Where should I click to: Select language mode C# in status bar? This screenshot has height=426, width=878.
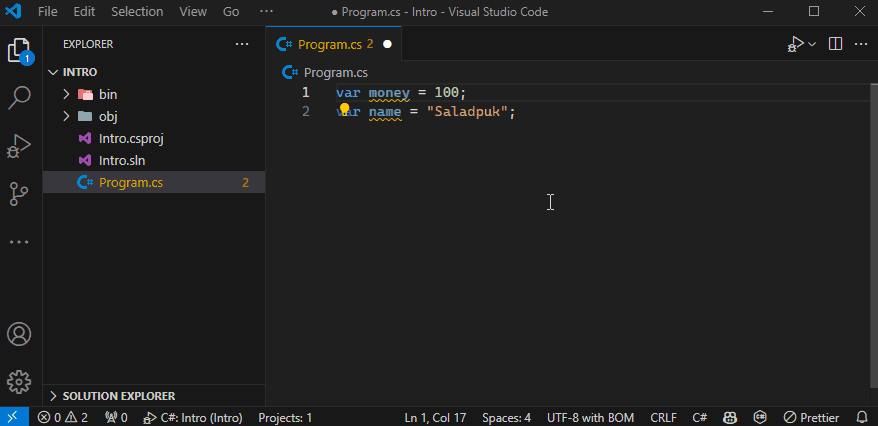point(699,418)
